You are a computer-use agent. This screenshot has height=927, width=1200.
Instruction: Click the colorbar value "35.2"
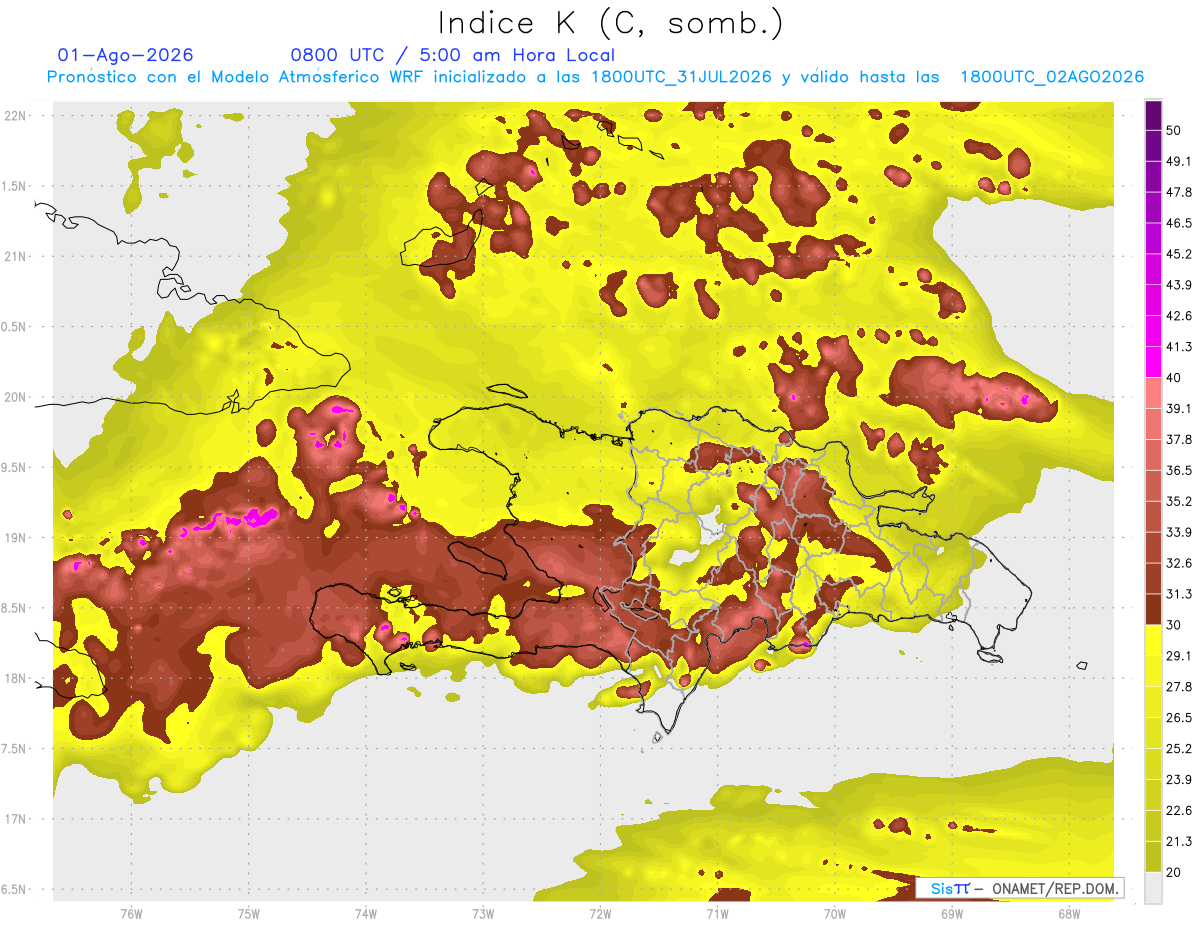coord(1178,501)
